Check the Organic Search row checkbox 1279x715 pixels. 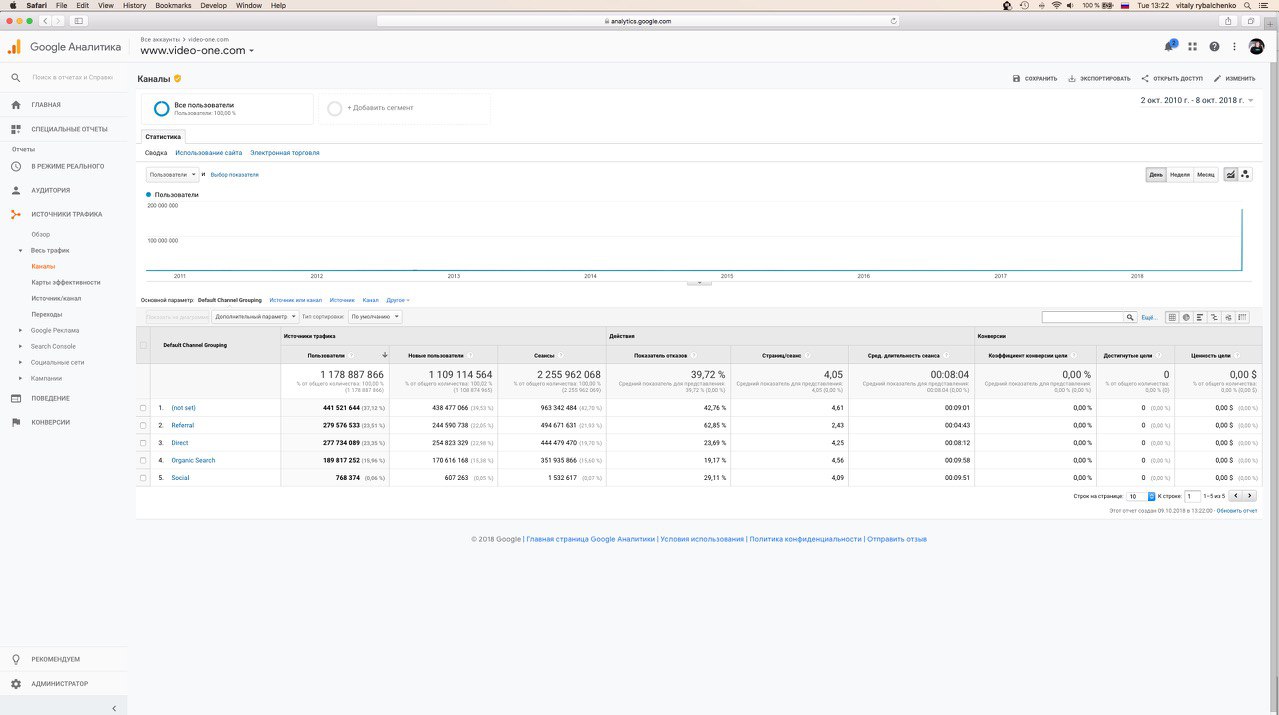143,460
